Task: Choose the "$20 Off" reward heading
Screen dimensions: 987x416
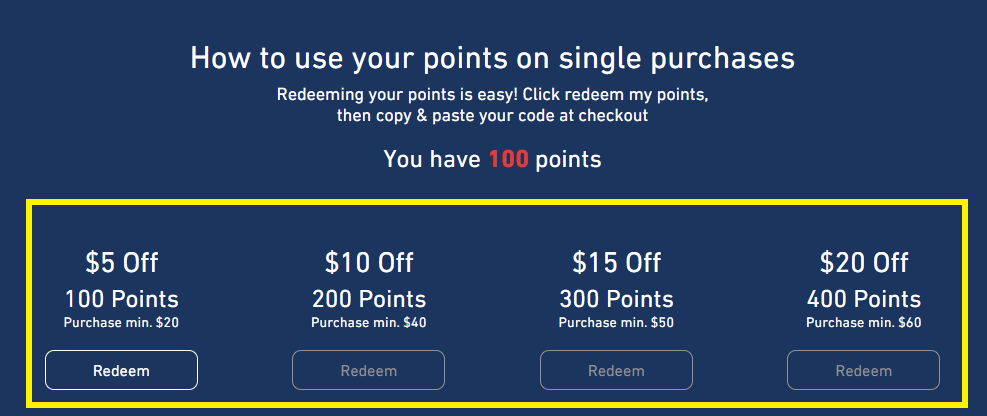Action: point(864,263)
